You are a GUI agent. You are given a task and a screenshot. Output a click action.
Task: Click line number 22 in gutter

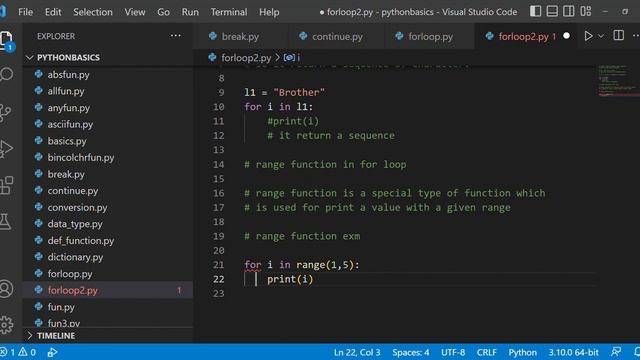[218, 279]
